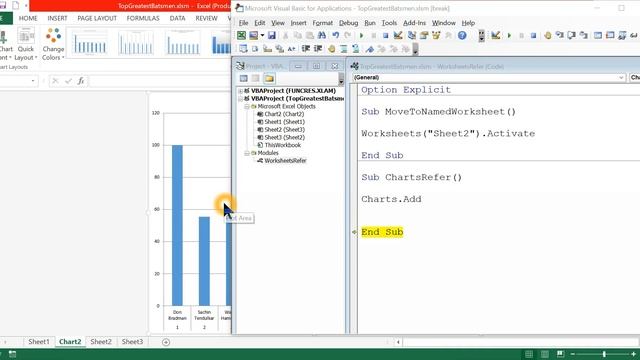Viewport: 640px width, 360px height.
Task: Switch to the PAGE LAYOUT ribbon tab
Action: (x=97, y=18)
